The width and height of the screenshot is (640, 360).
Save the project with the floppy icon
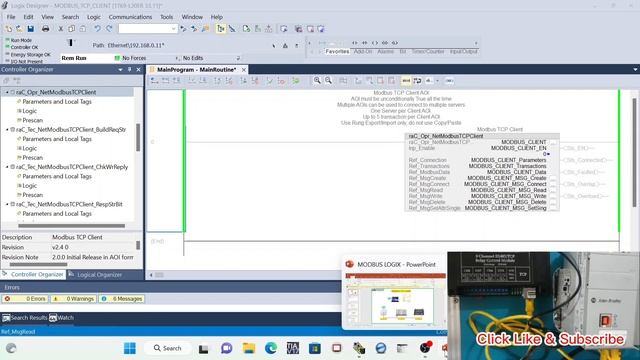point(31,29)
